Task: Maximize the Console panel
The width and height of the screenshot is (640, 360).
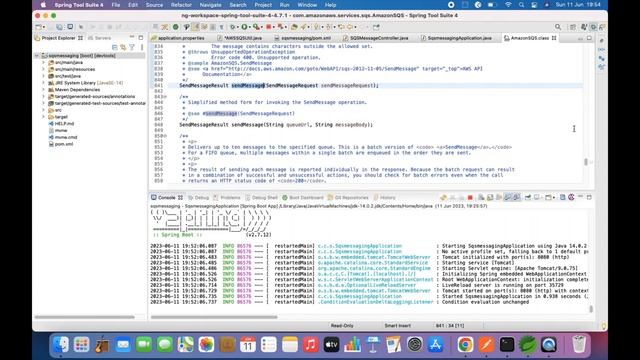Action: pyautogui.click(x=589, y=197)
